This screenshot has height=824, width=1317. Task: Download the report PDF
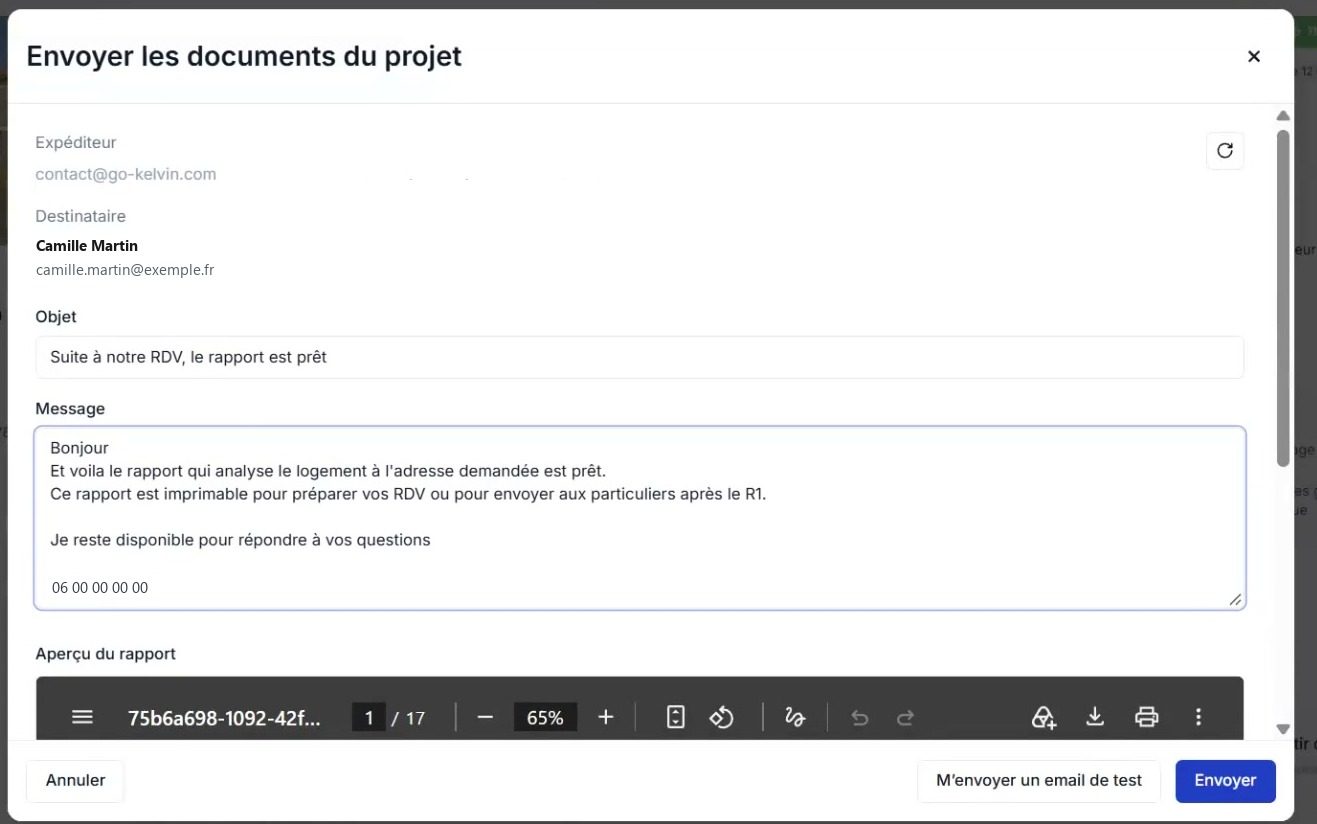pos(1095,717)
